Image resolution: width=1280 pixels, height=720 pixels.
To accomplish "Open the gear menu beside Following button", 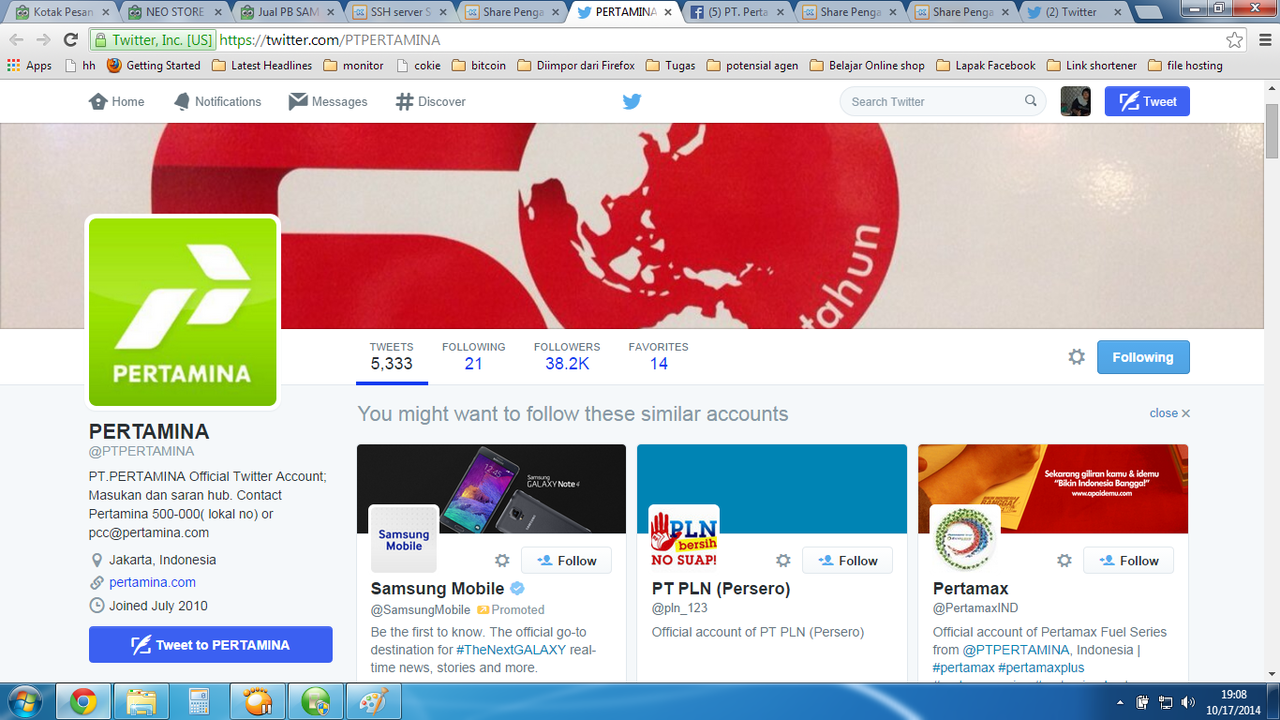I will (x=1076, y=357).
